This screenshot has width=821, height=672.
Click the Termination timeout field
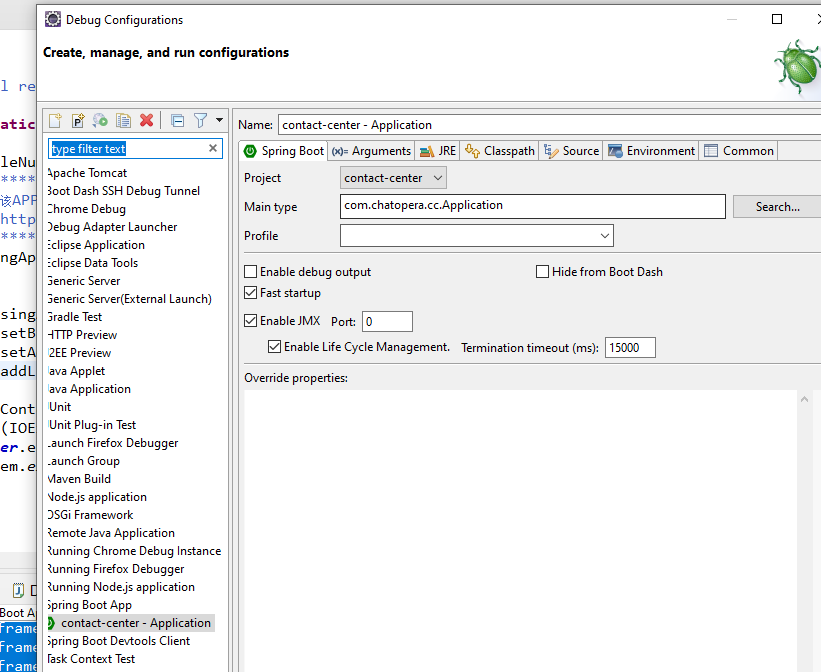point(630,348)
